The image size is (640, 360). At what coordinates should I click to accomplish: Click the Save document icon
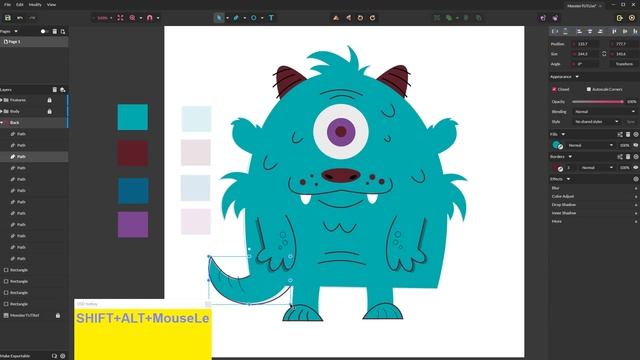coord(7,18)
